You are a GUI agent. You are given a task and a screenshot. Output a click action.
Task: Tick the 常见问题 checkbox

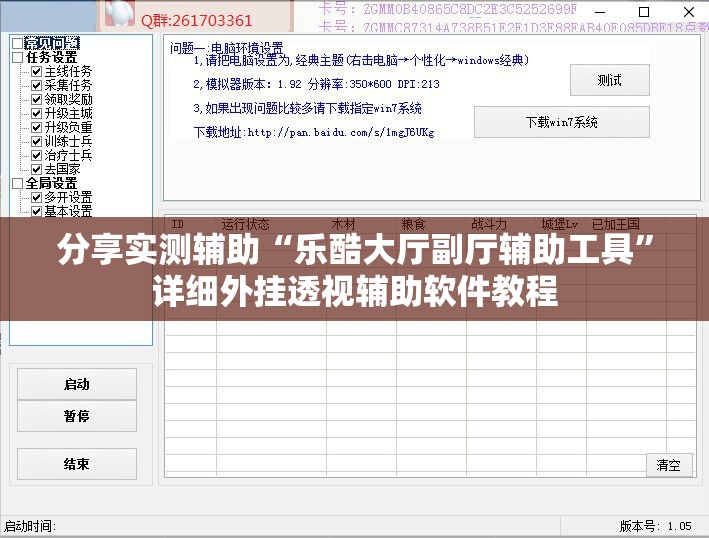tap(18, 43)
